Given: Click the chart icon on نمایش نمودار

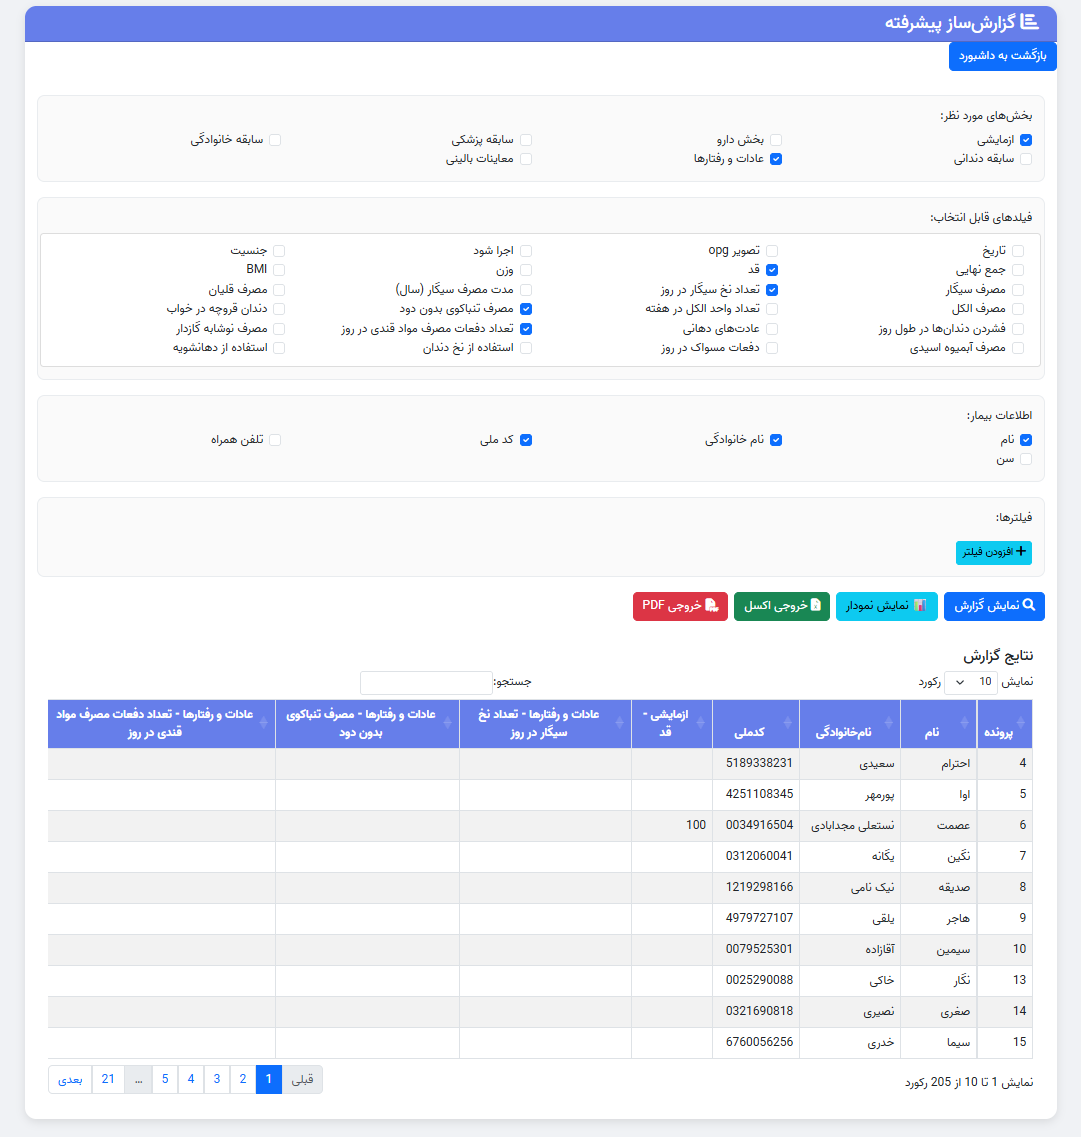Looking at the screenshot, I should pyautogui.click(x=920, y=605).
